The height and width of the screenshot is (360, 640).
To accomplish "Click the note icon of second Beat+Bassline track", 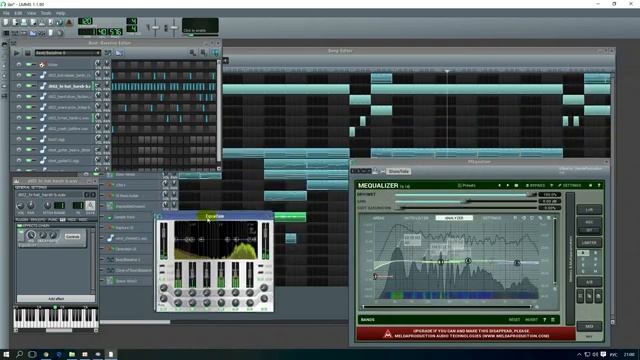I will click(43, 75).
